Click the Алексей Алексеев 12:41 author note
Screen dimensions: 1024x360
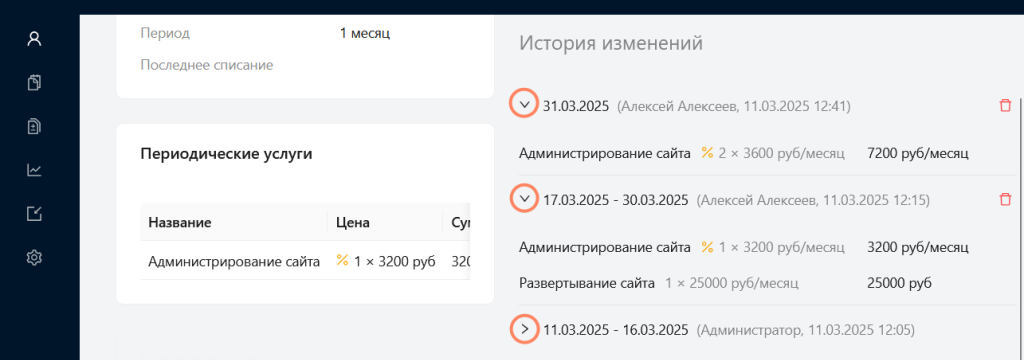733,106
